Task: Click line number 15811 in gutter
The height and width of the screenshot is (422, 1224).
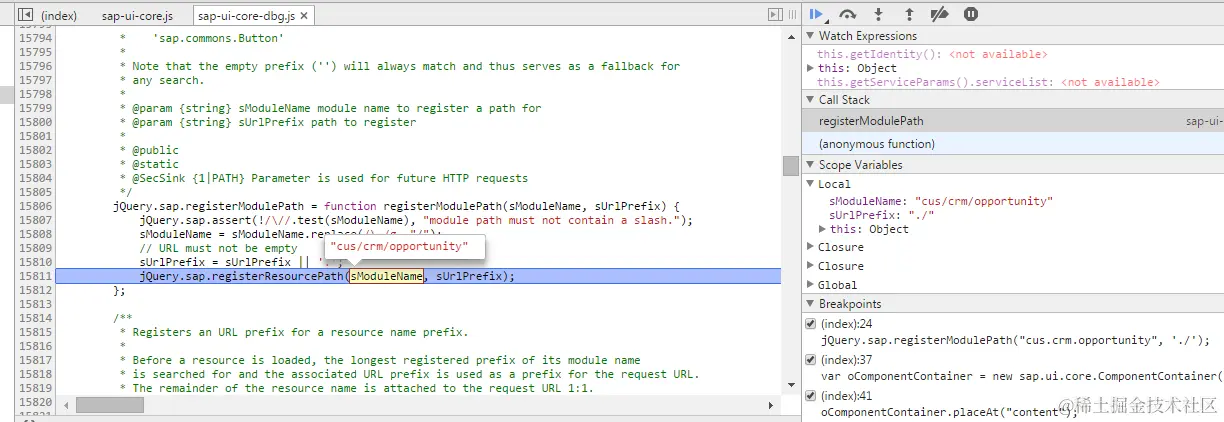Action: 36,276
